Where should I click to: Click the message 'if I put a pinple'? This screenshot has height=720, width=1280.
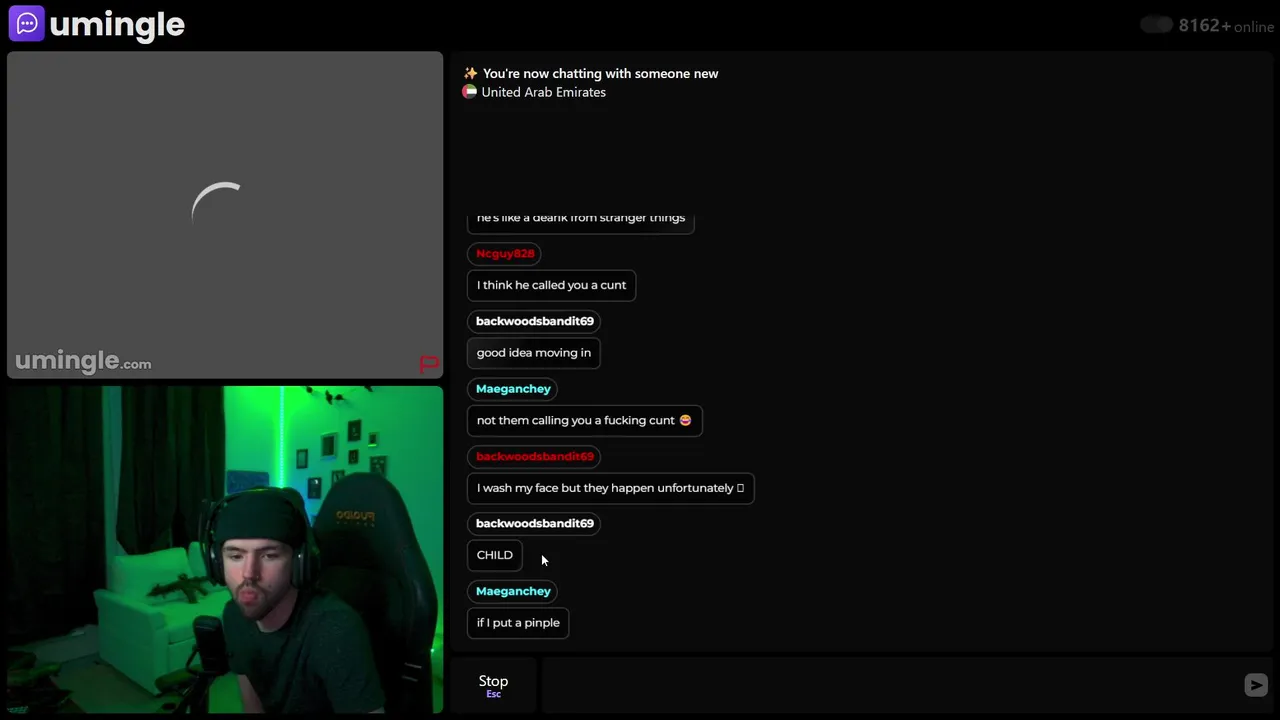[518, 622]
